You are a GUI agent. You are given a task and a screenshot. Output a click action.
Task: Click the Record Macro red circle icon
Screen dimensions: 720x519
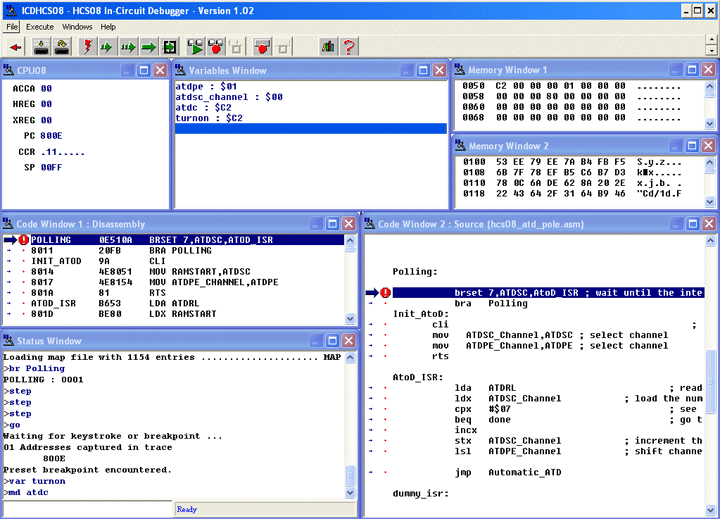(x=216, y=47)
